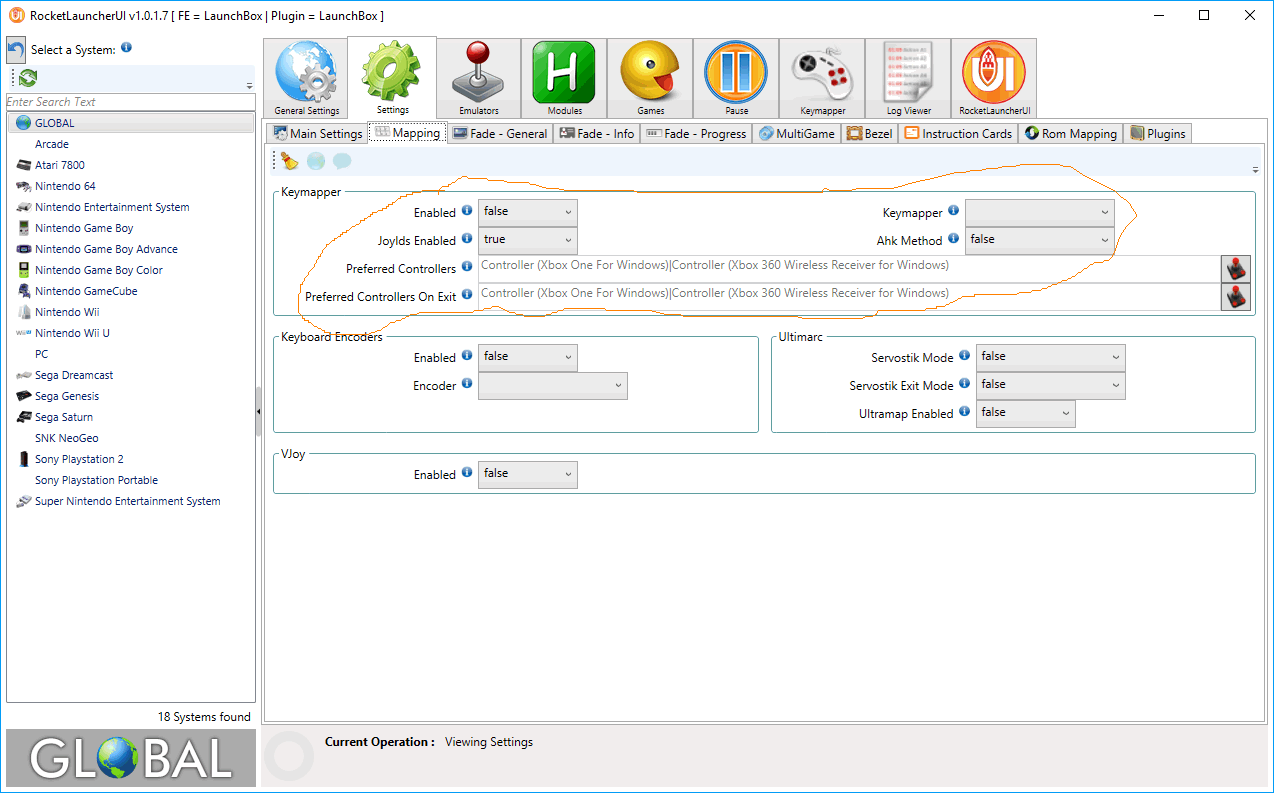The width and height of the screenshot is (1274, 793).
Task: Click the Preferred Controllers On Exit text field
Action: coord(849,297)
